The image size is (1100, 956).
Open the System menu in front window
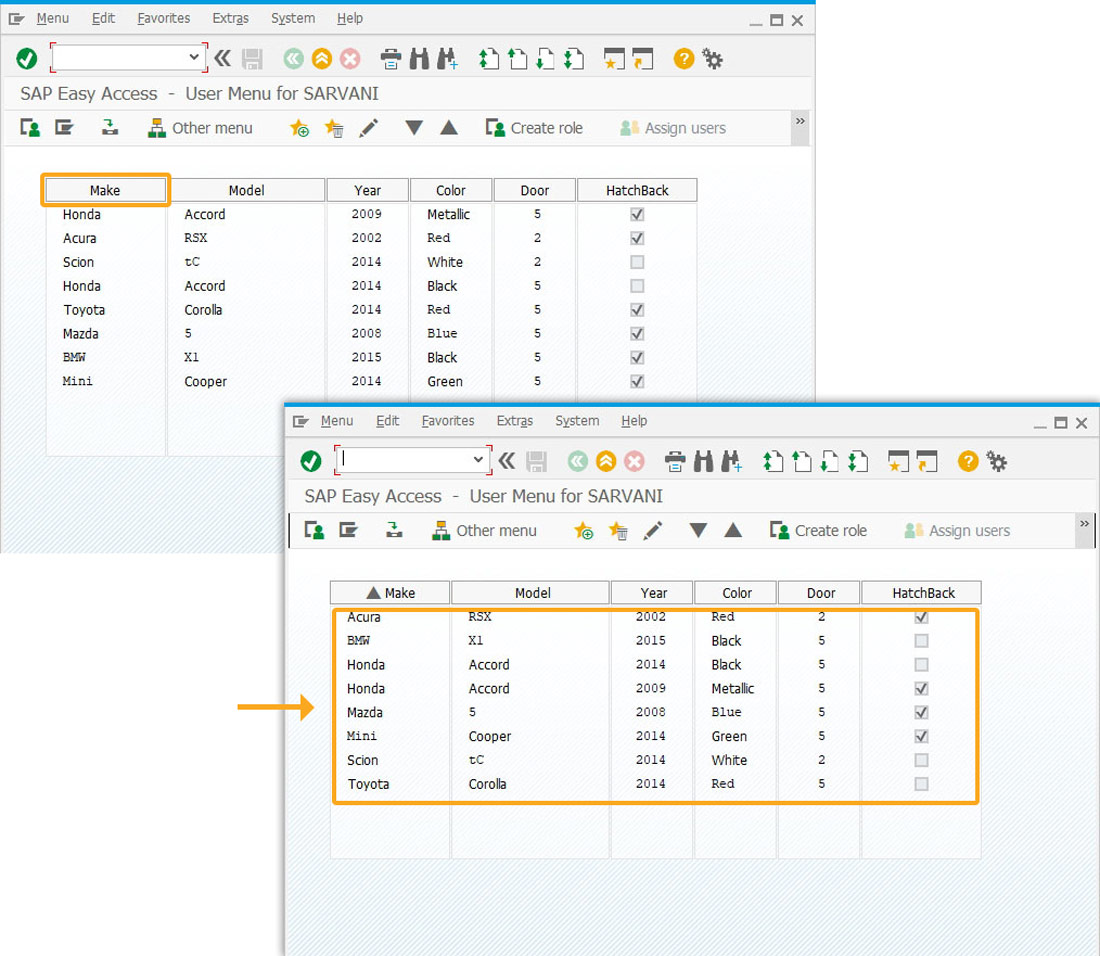pyautogui.click(x=577, y=421)
